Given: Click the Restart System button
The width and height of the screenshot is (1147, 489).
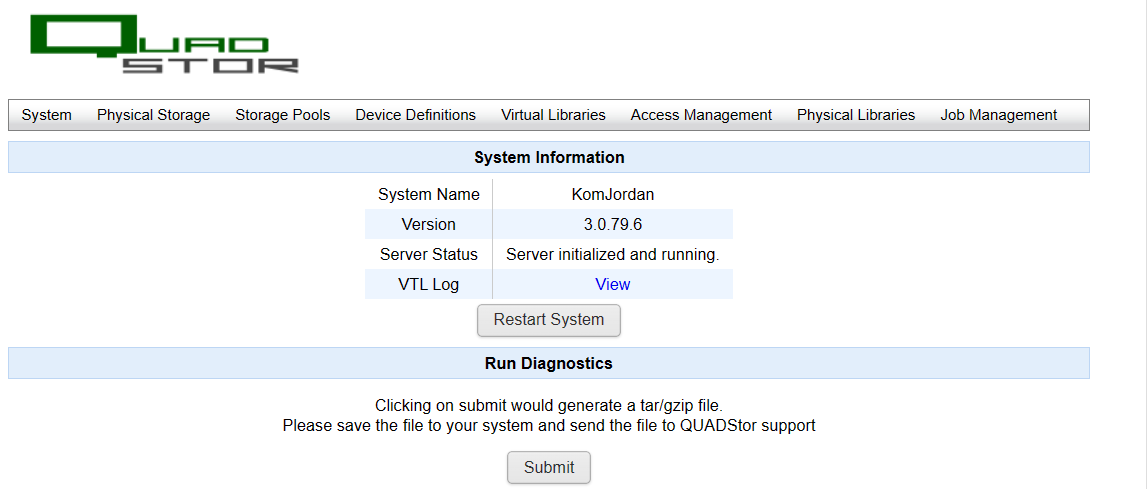Looking at the screenshot, I should point(549,320).
